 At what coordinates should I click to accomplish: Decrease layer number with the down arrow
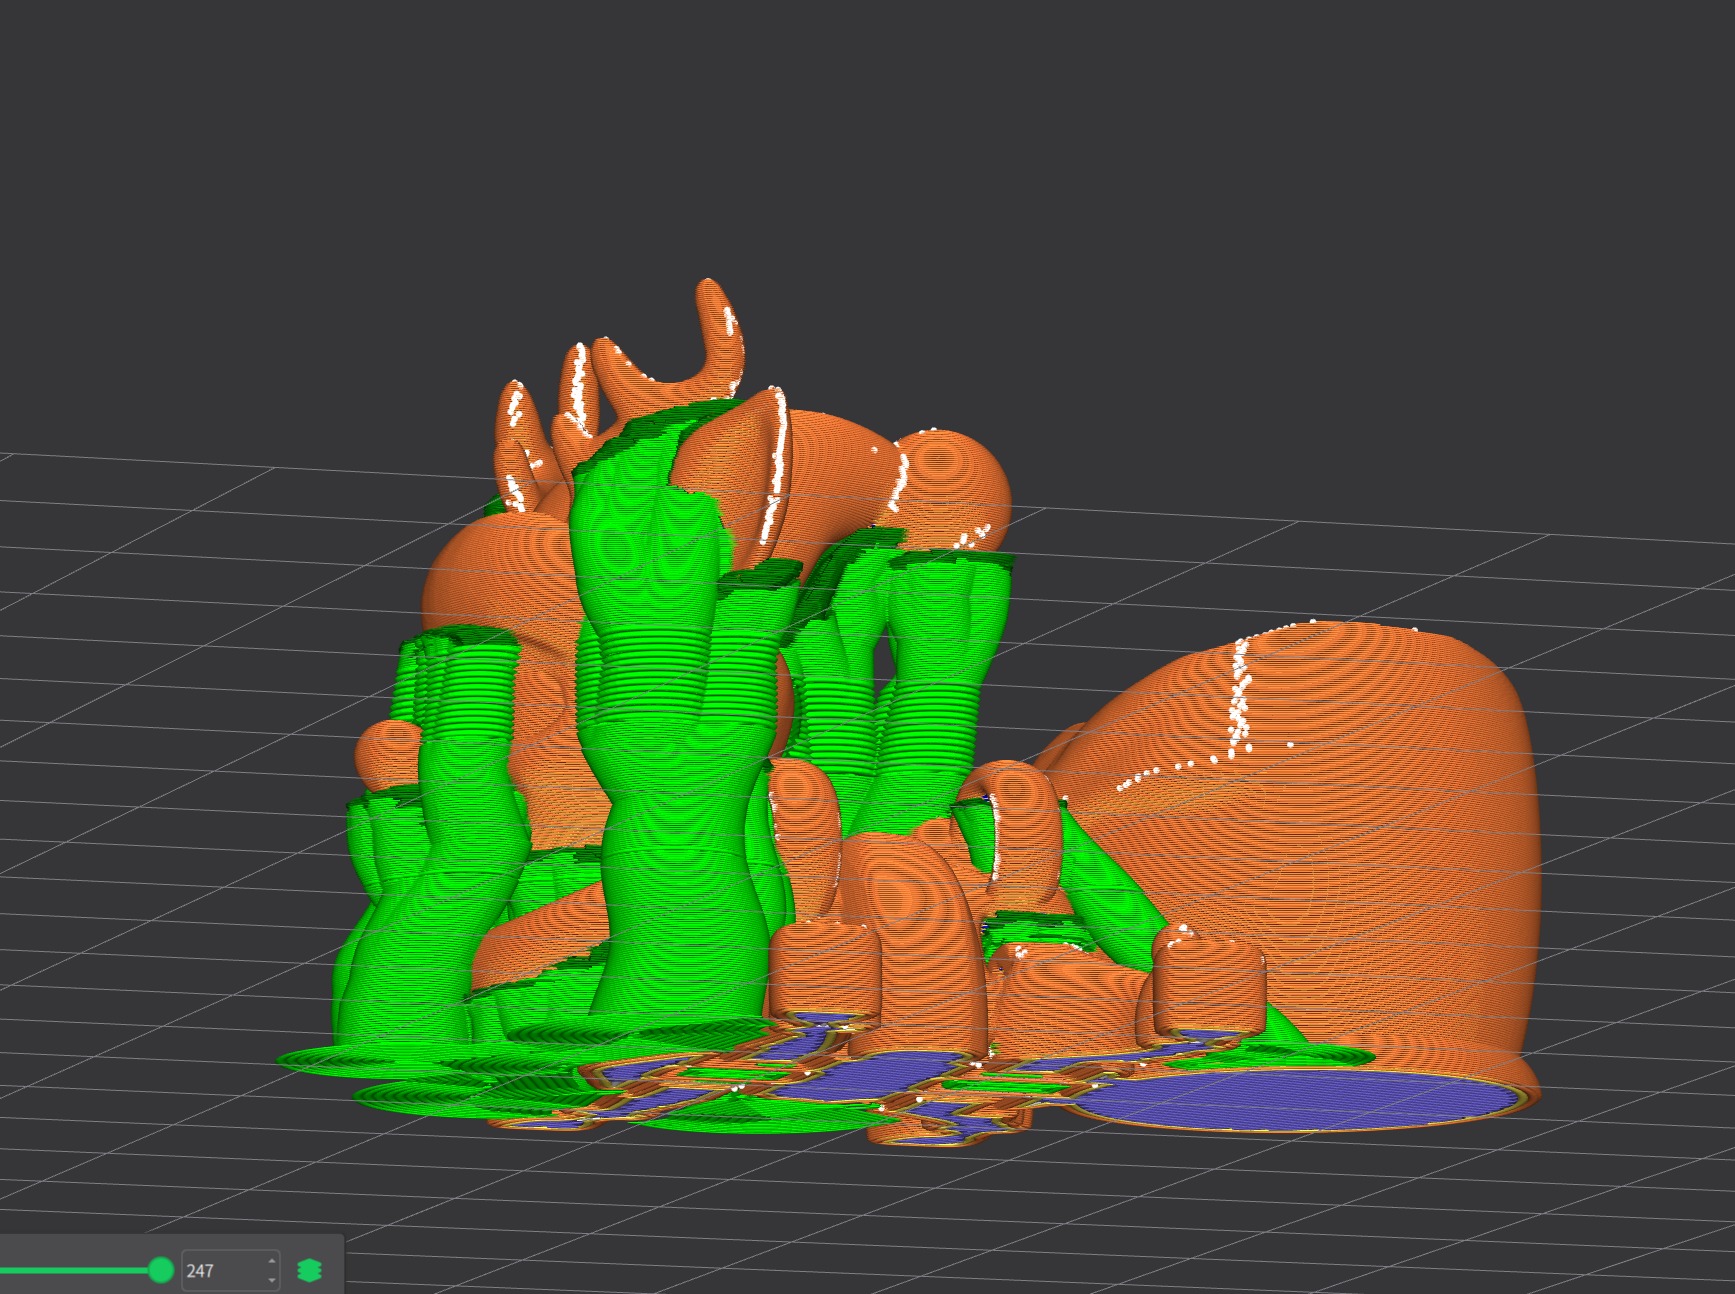[272, 1280]
